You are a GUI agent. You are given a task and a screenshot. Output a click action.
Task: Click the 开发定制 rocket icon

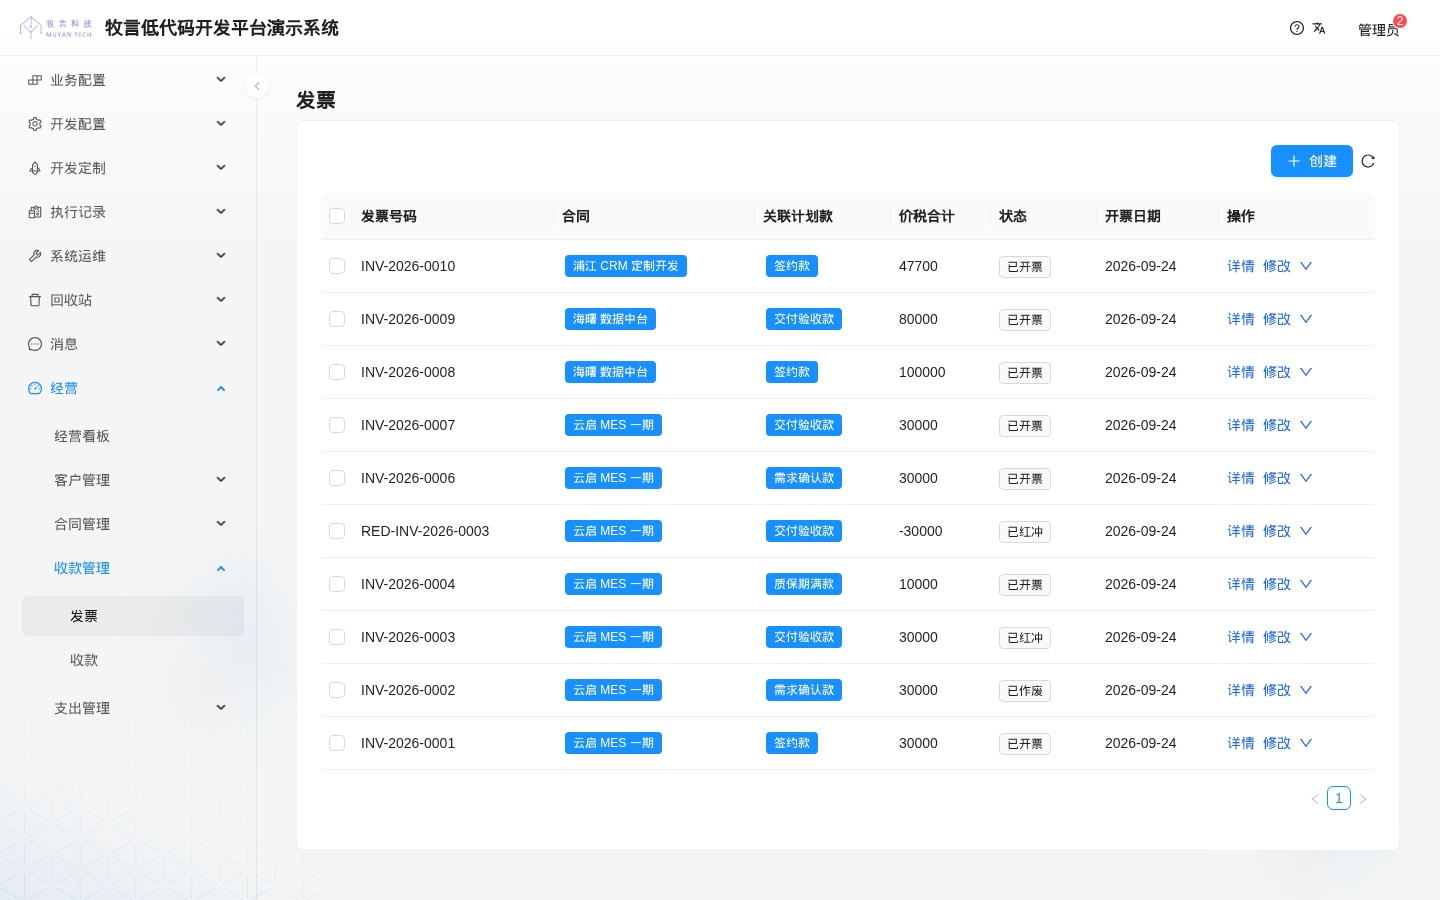(x=35, y=168)
